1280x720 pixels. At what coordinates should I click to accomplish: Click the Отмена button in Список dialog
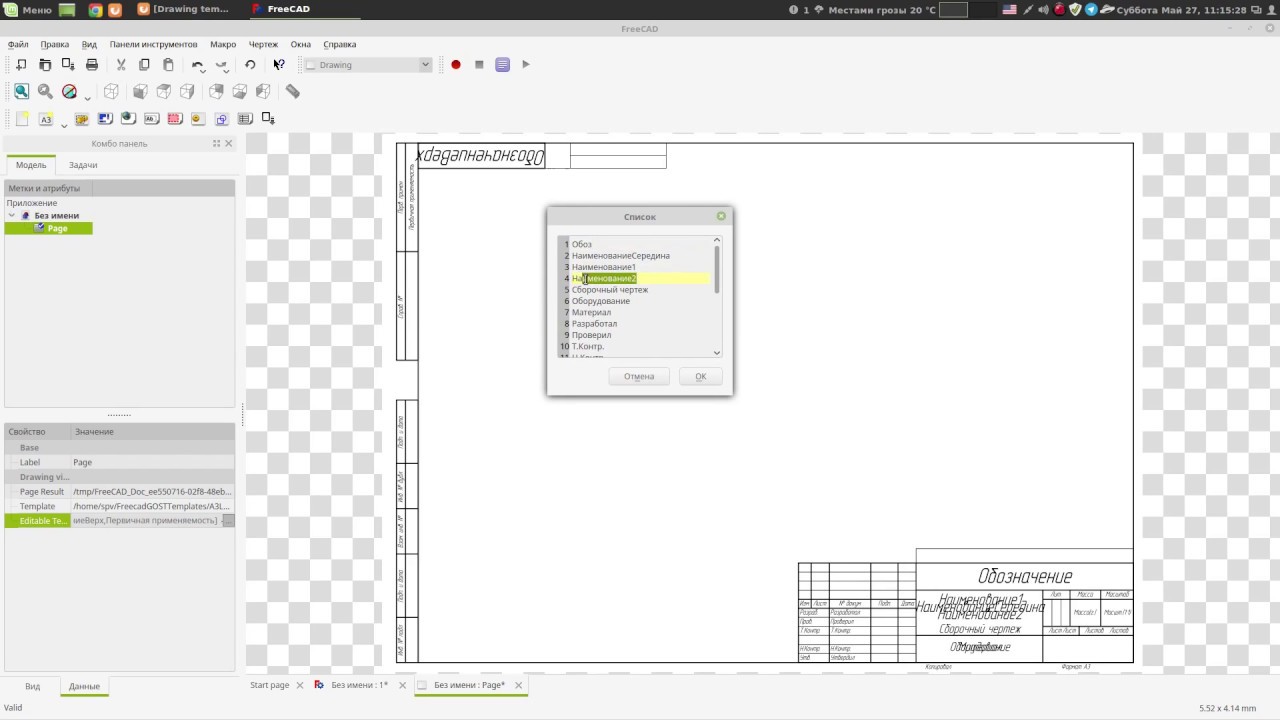coord(639,376)
